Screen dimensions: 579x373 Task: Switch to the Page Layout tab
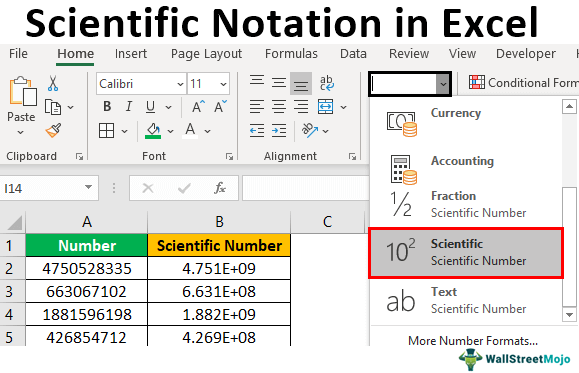point(206,54)
